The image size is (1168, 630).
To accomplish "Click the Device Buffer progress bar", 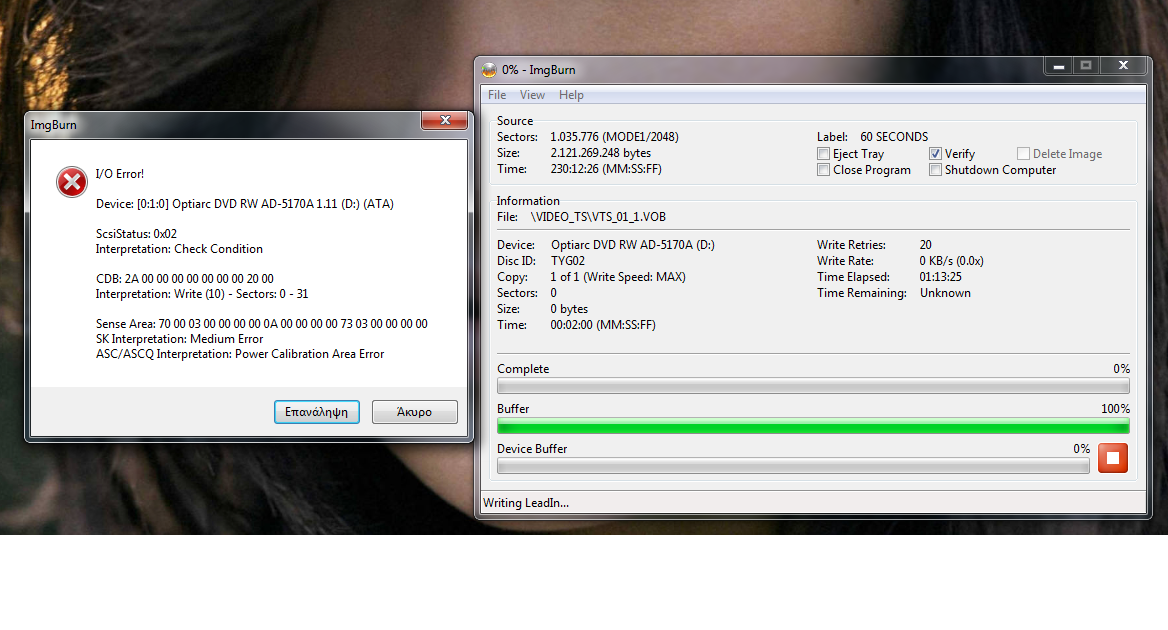I will (793, 466).
